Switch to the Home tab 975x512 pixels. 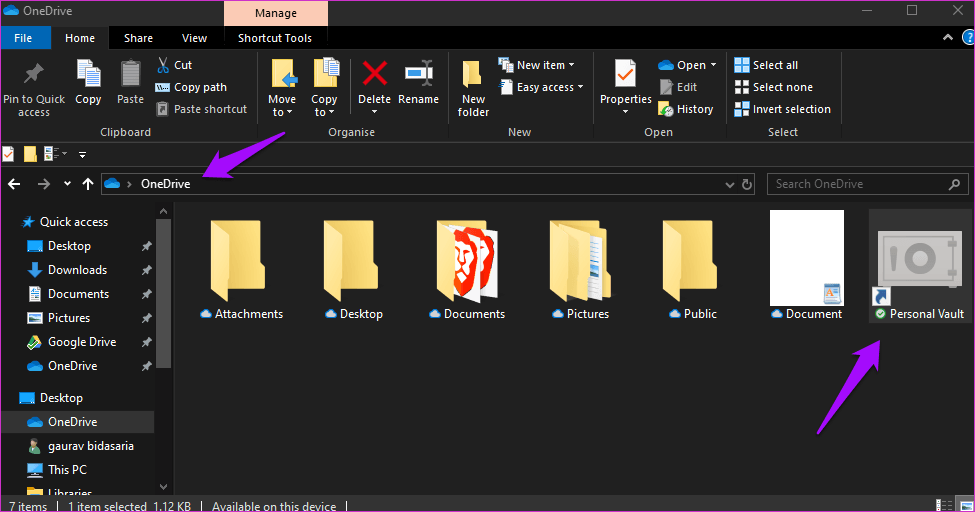80,38
